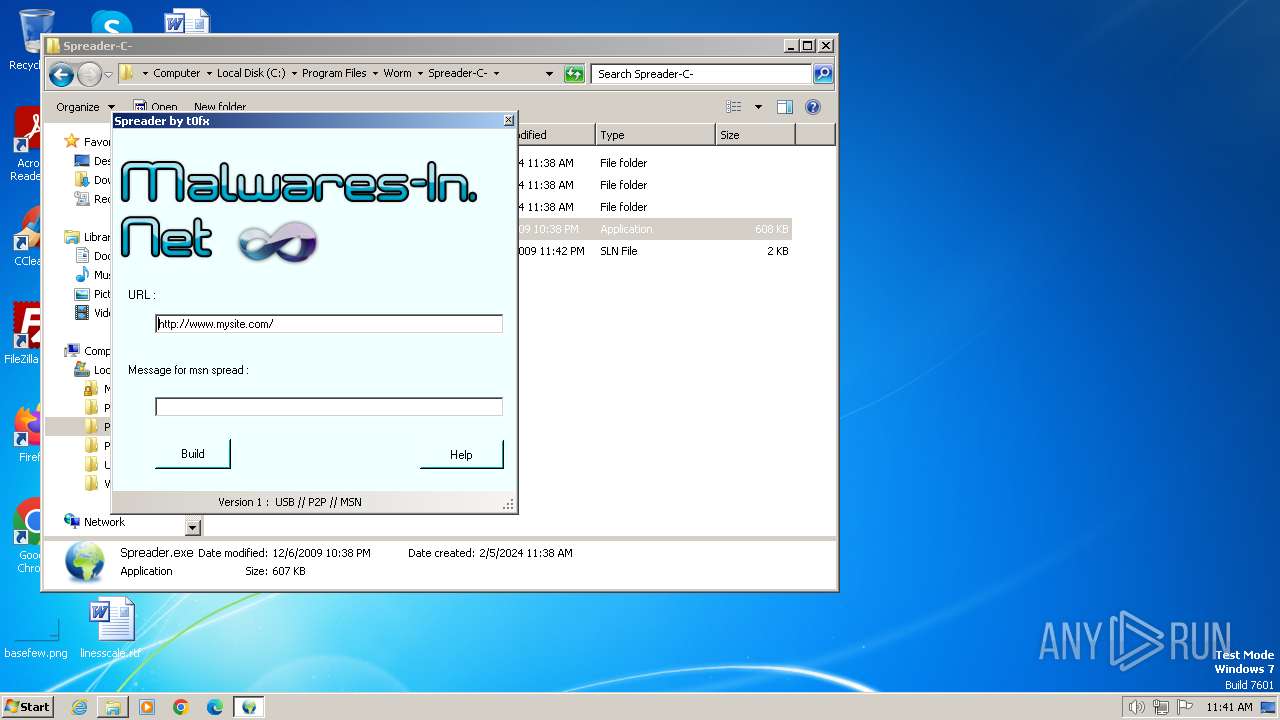The height and width of the screenshot is (720, 1280).
Task: Launch Chrome from the taskbar
Action: [181, 707]
